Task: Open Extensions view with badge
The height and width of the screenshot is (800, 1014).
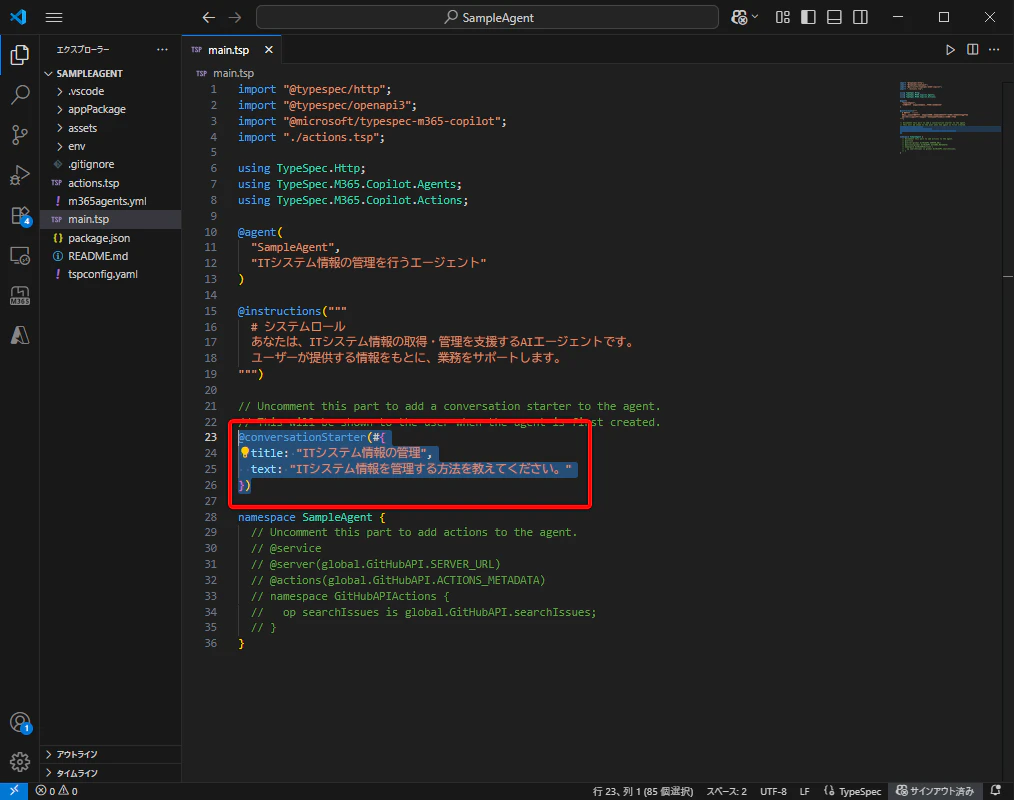Action: [19, 215]
